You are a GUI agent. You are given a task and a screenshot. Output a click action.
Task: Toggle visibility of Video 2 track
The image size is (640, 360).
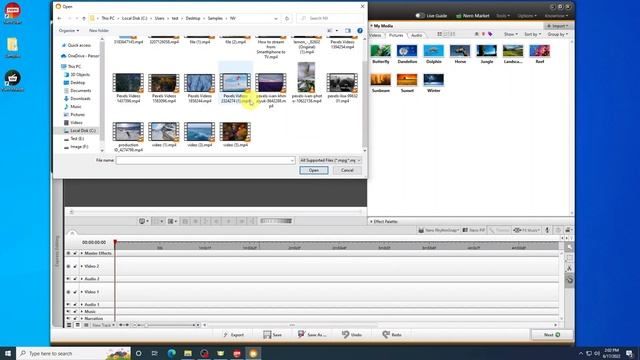68,266
